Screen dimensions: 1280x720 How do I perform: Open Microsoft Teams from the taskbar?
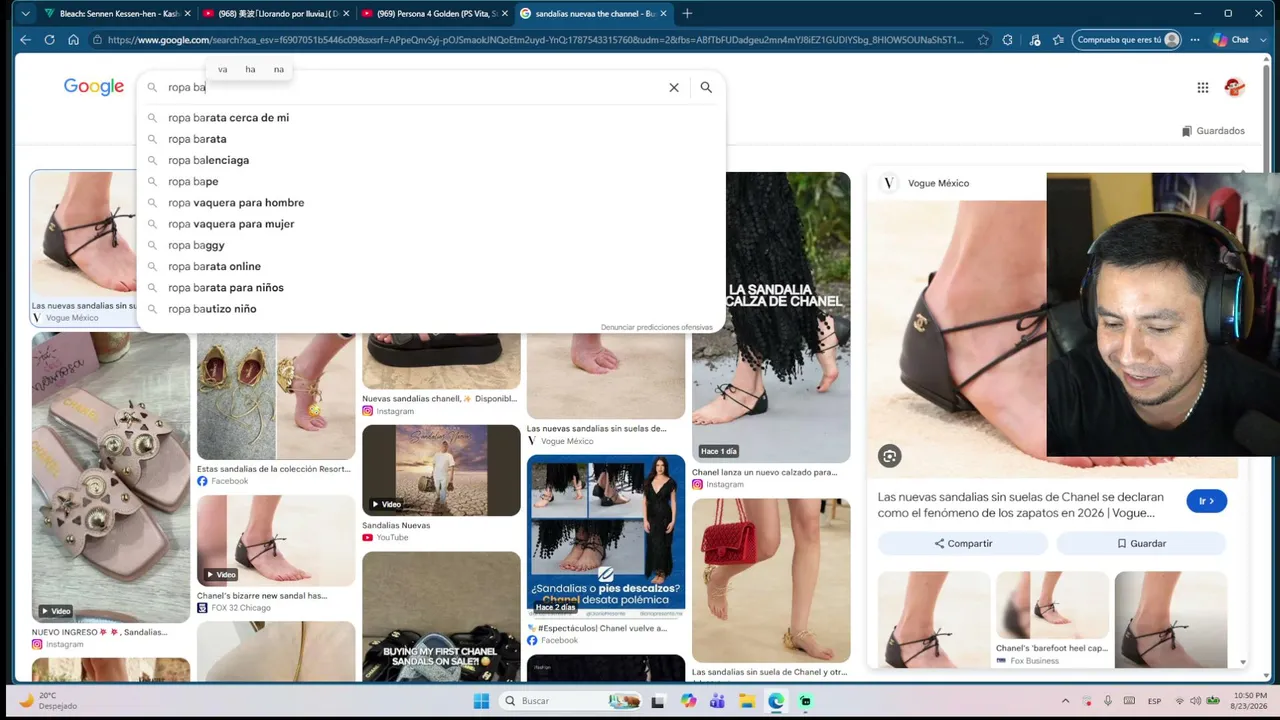[717, 701]
